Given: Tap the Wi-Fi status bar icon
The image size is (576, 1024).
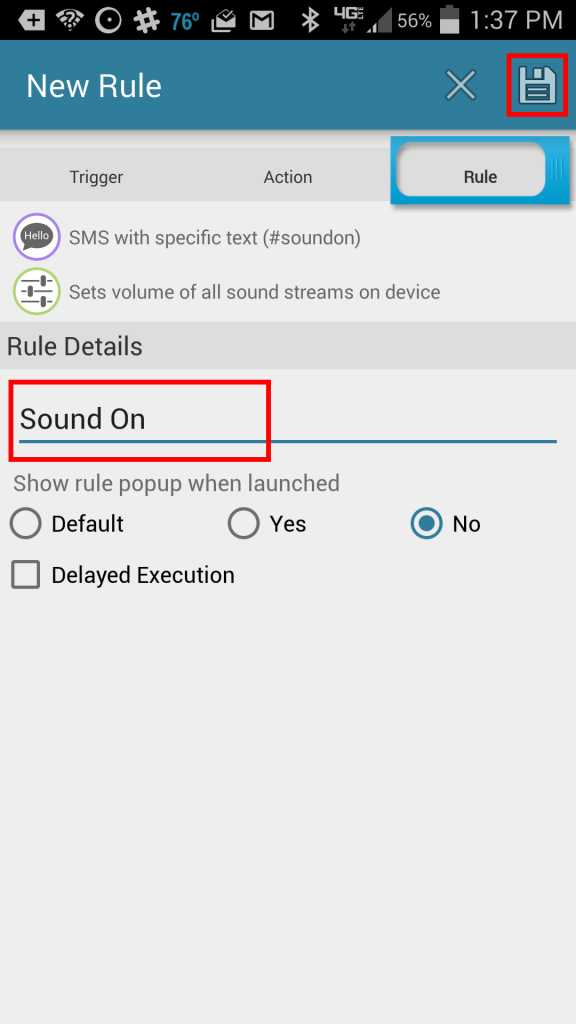Looking at the screenshot, I should point(71,20).
